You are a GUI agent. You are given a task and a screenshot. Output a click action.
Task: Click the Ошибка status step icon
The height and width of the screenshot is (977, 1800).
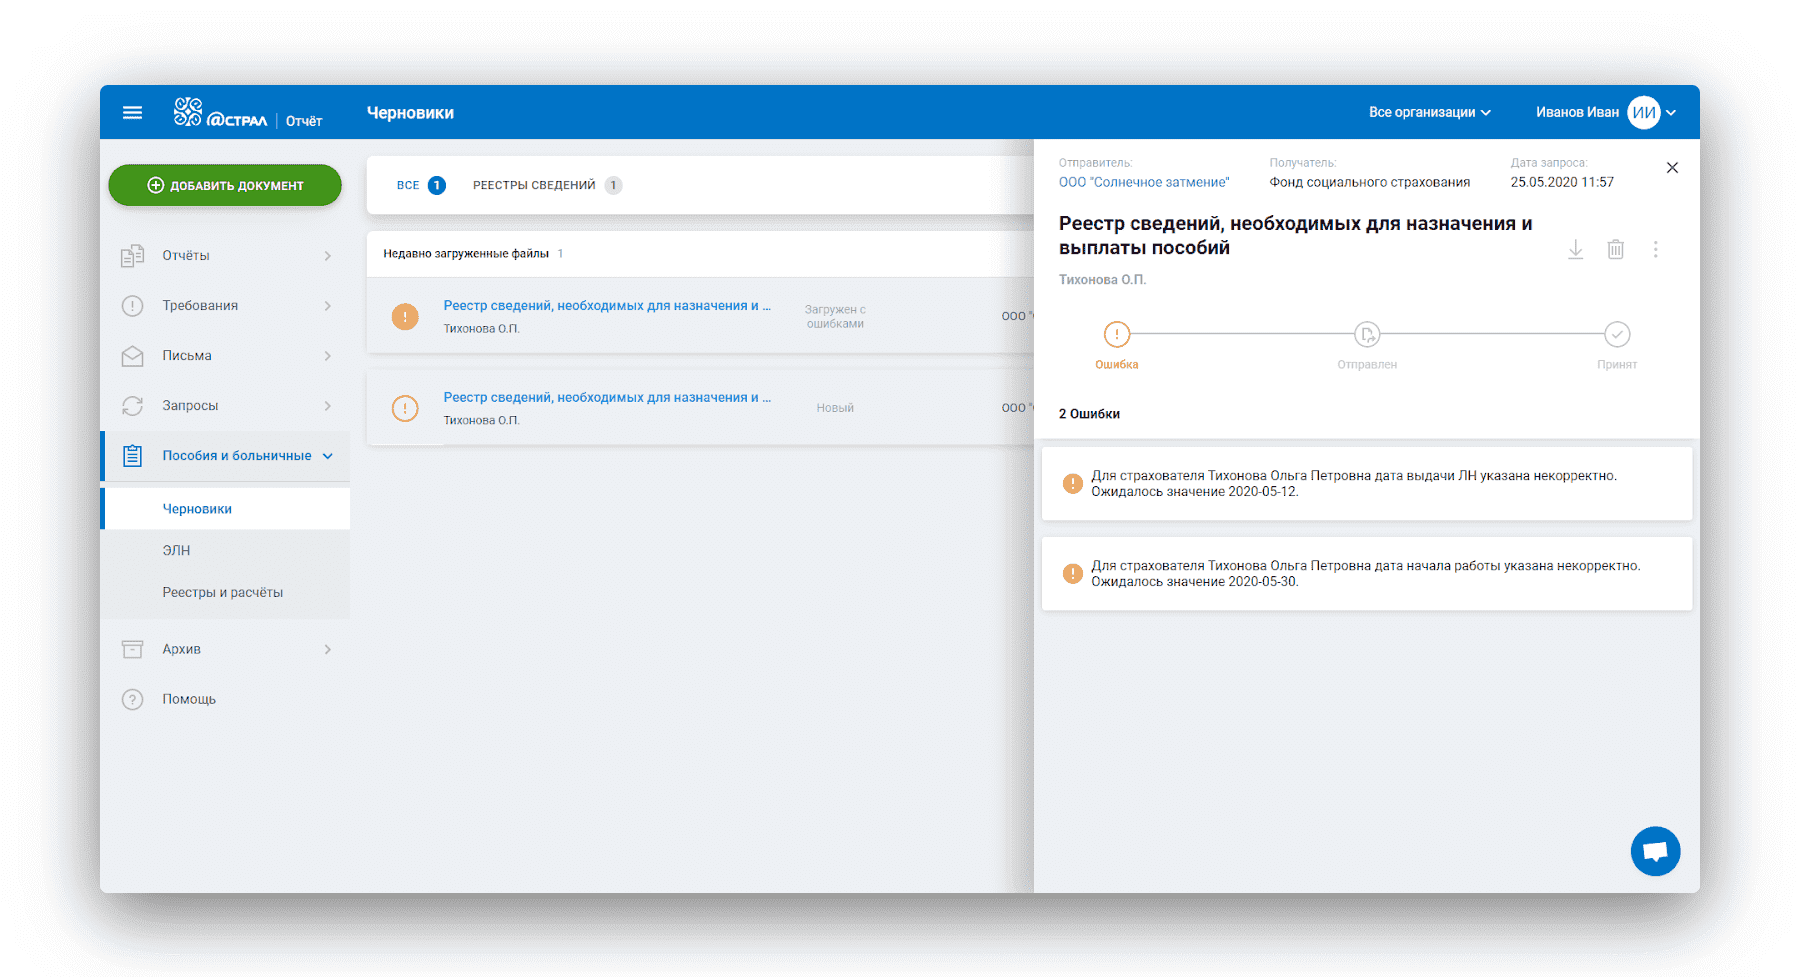coord(1117,334)
